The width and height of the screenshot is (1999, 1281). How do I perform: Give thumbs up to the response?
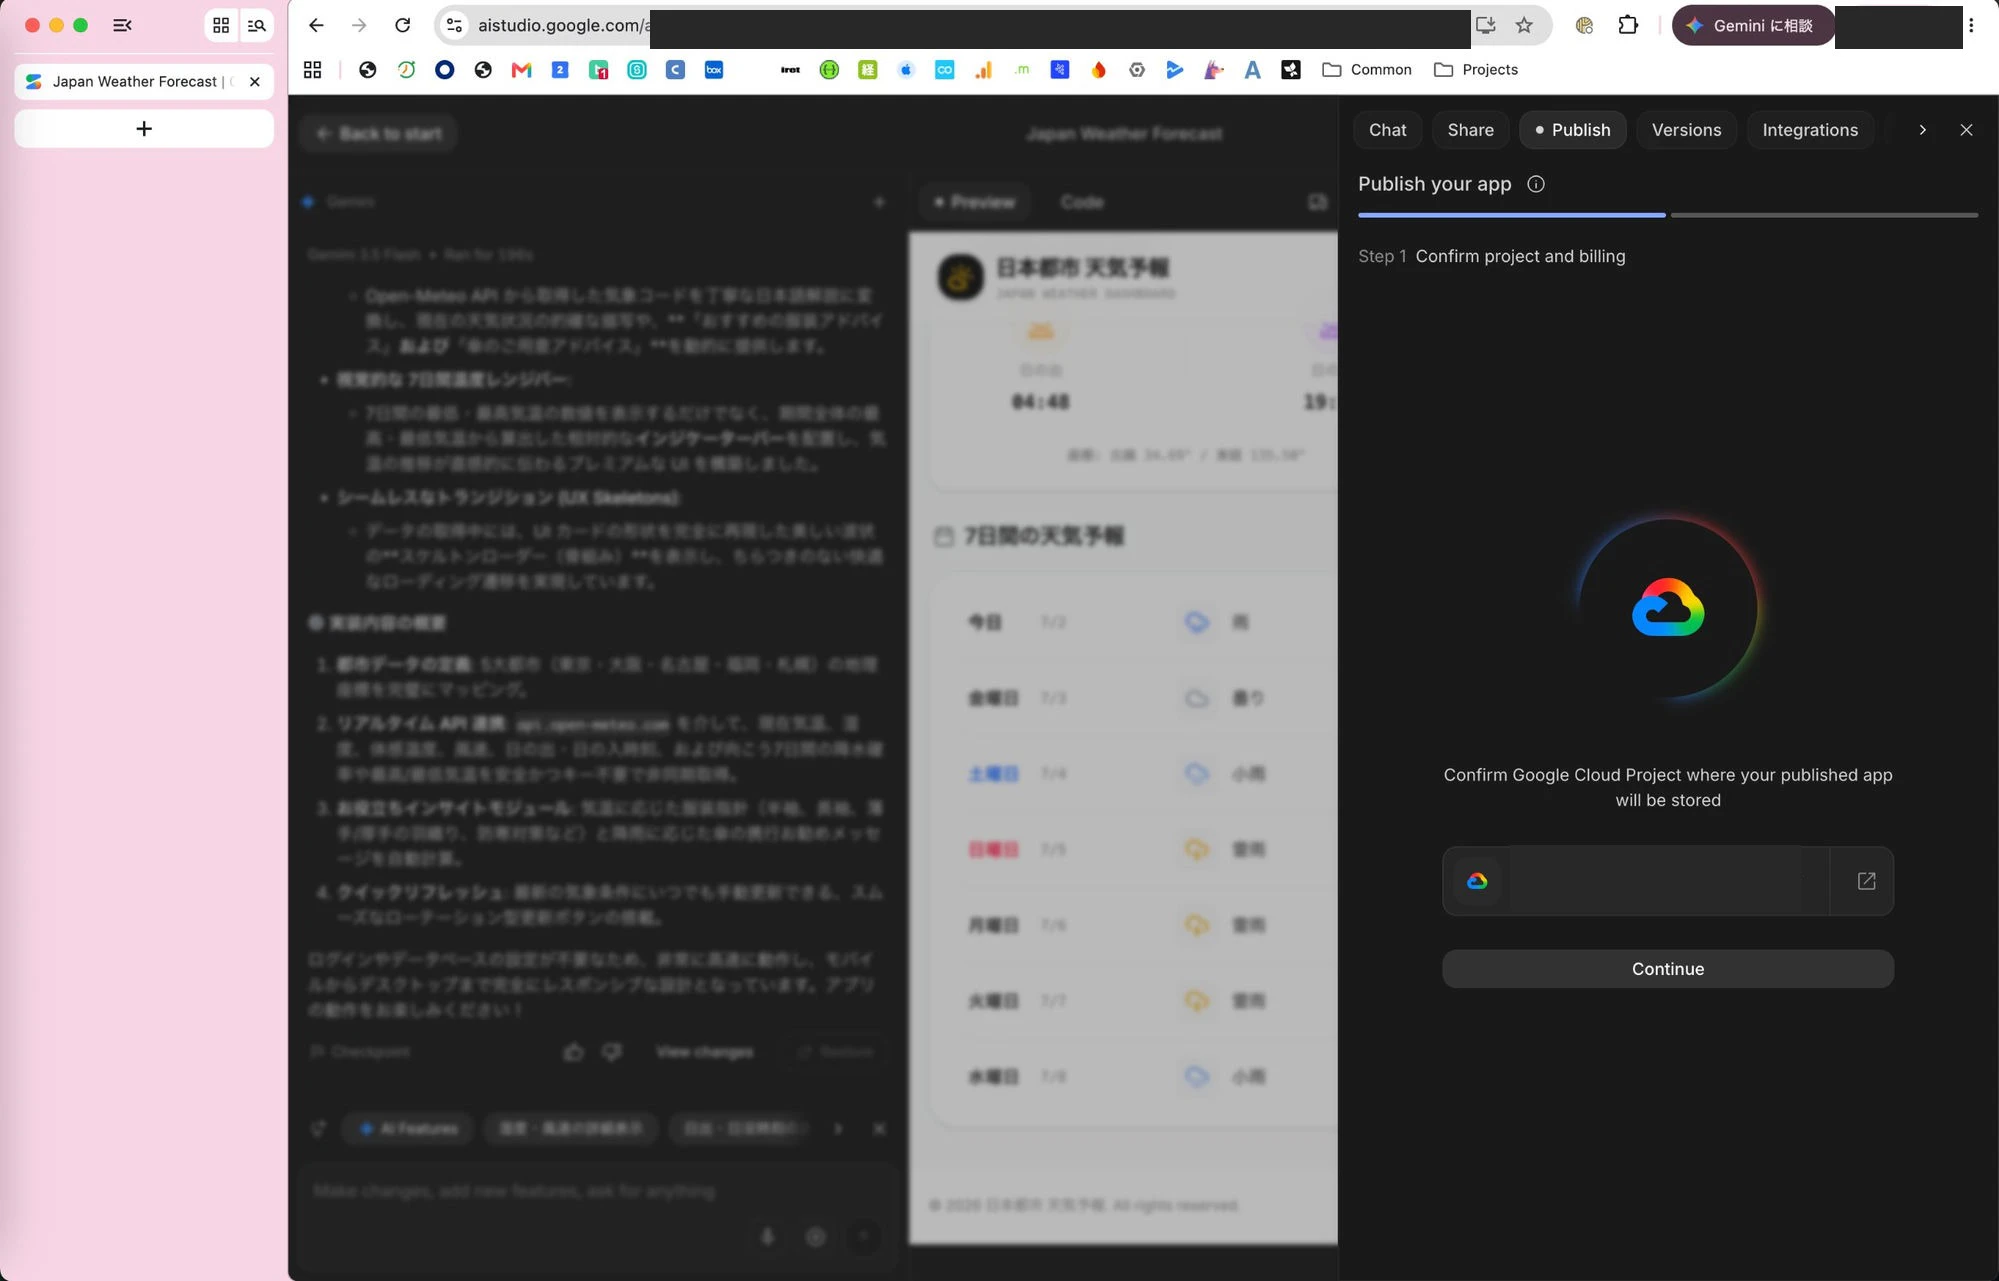[574, 1052]
